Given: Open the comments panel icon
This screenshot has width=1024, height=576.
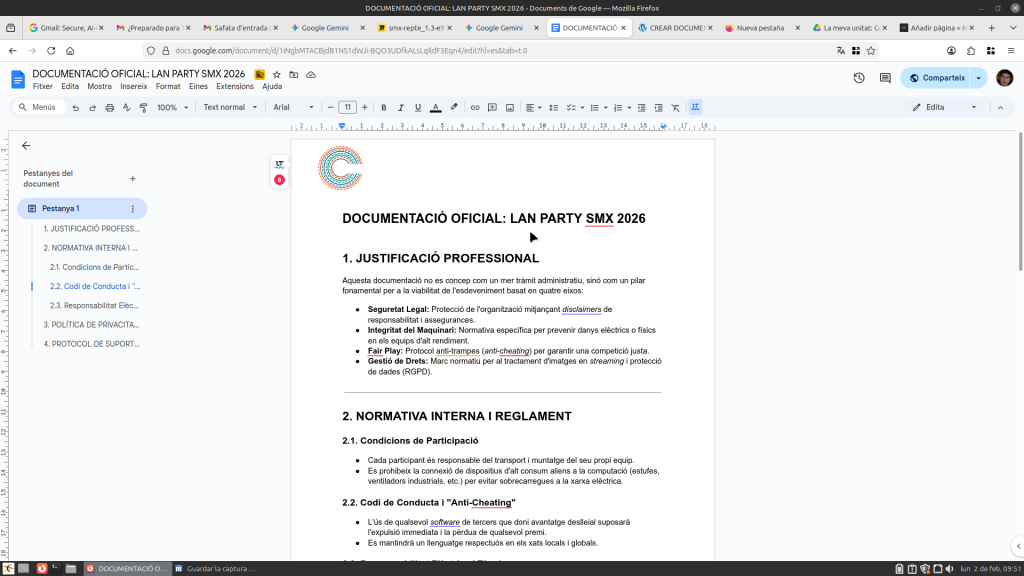Looking at the screenshot, I should 885,78.
